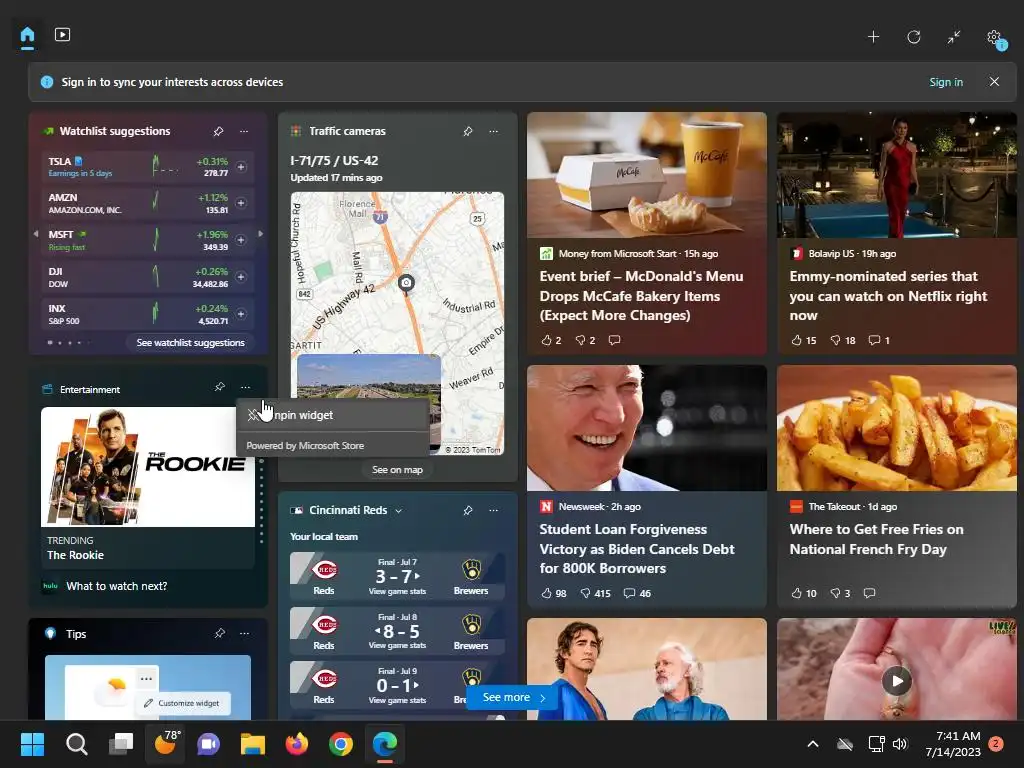Open Watchlist suggestions more options menu

pos(244,131)
